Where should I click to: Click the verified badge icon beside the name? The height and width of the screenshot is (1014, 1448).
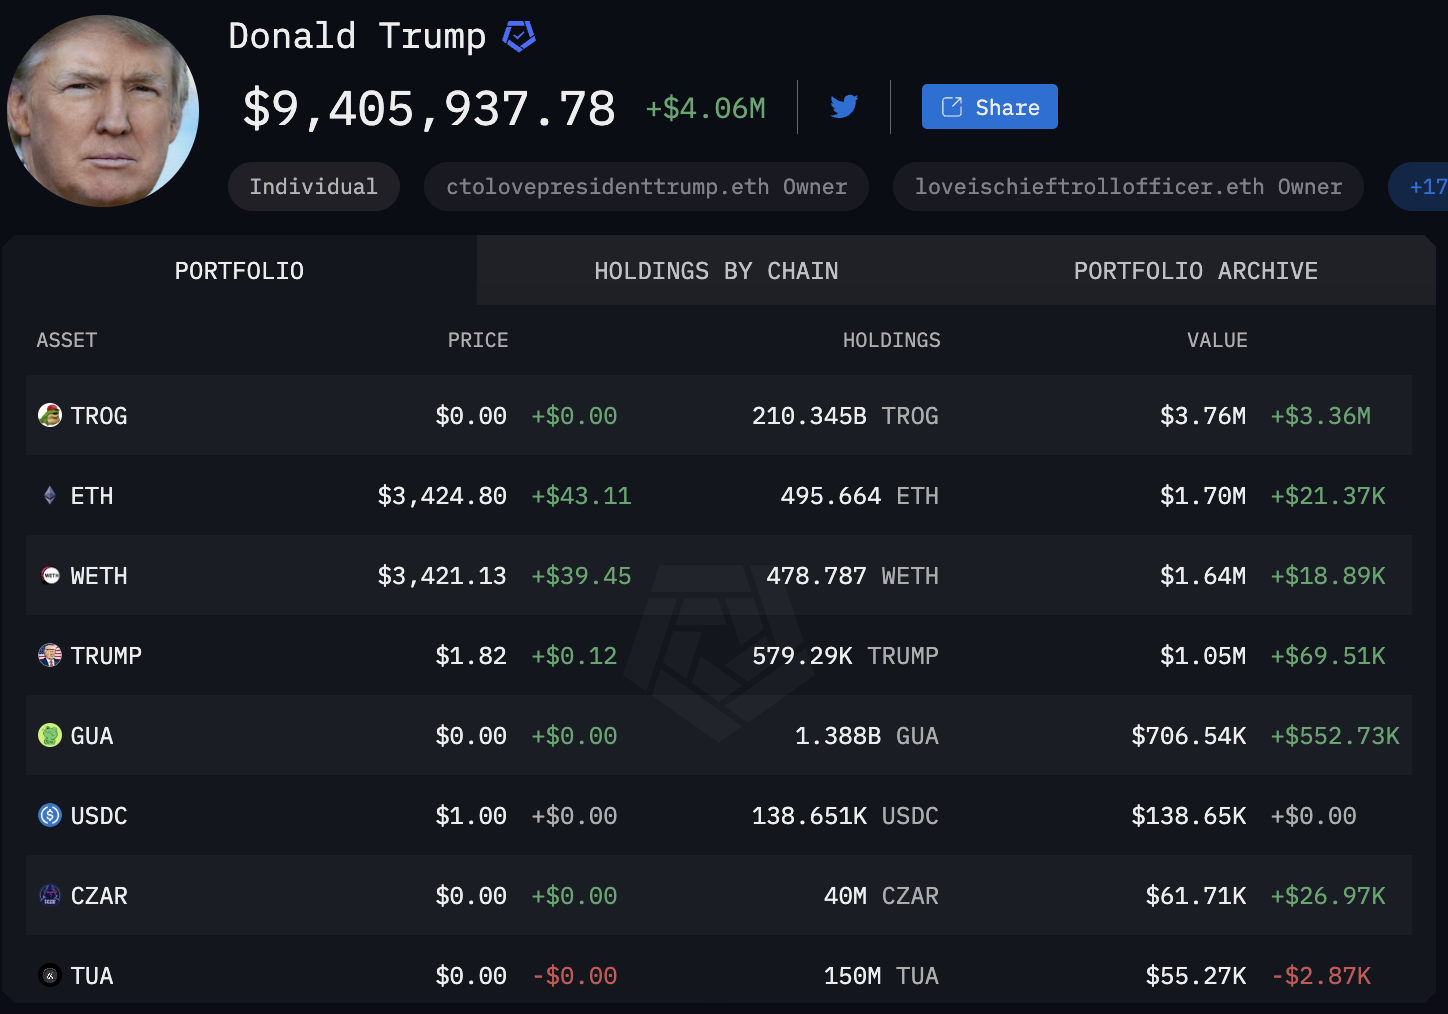coord(519,37)
